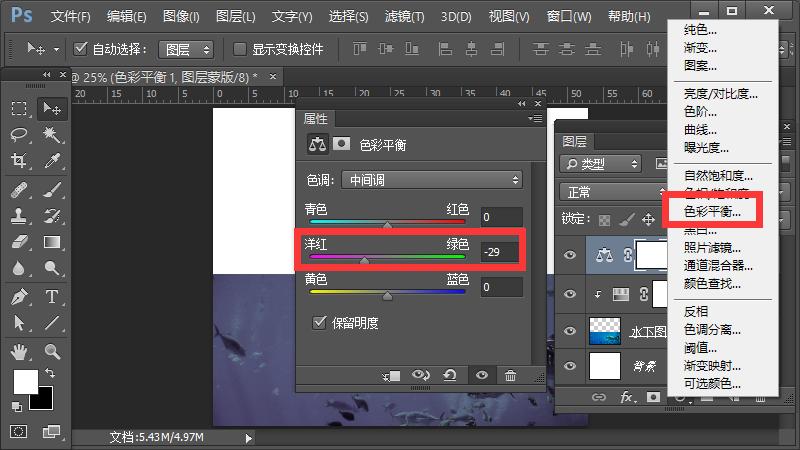Swap foreground and background colors
Viewport: 800px width, 450px height.
click(50, 373)
